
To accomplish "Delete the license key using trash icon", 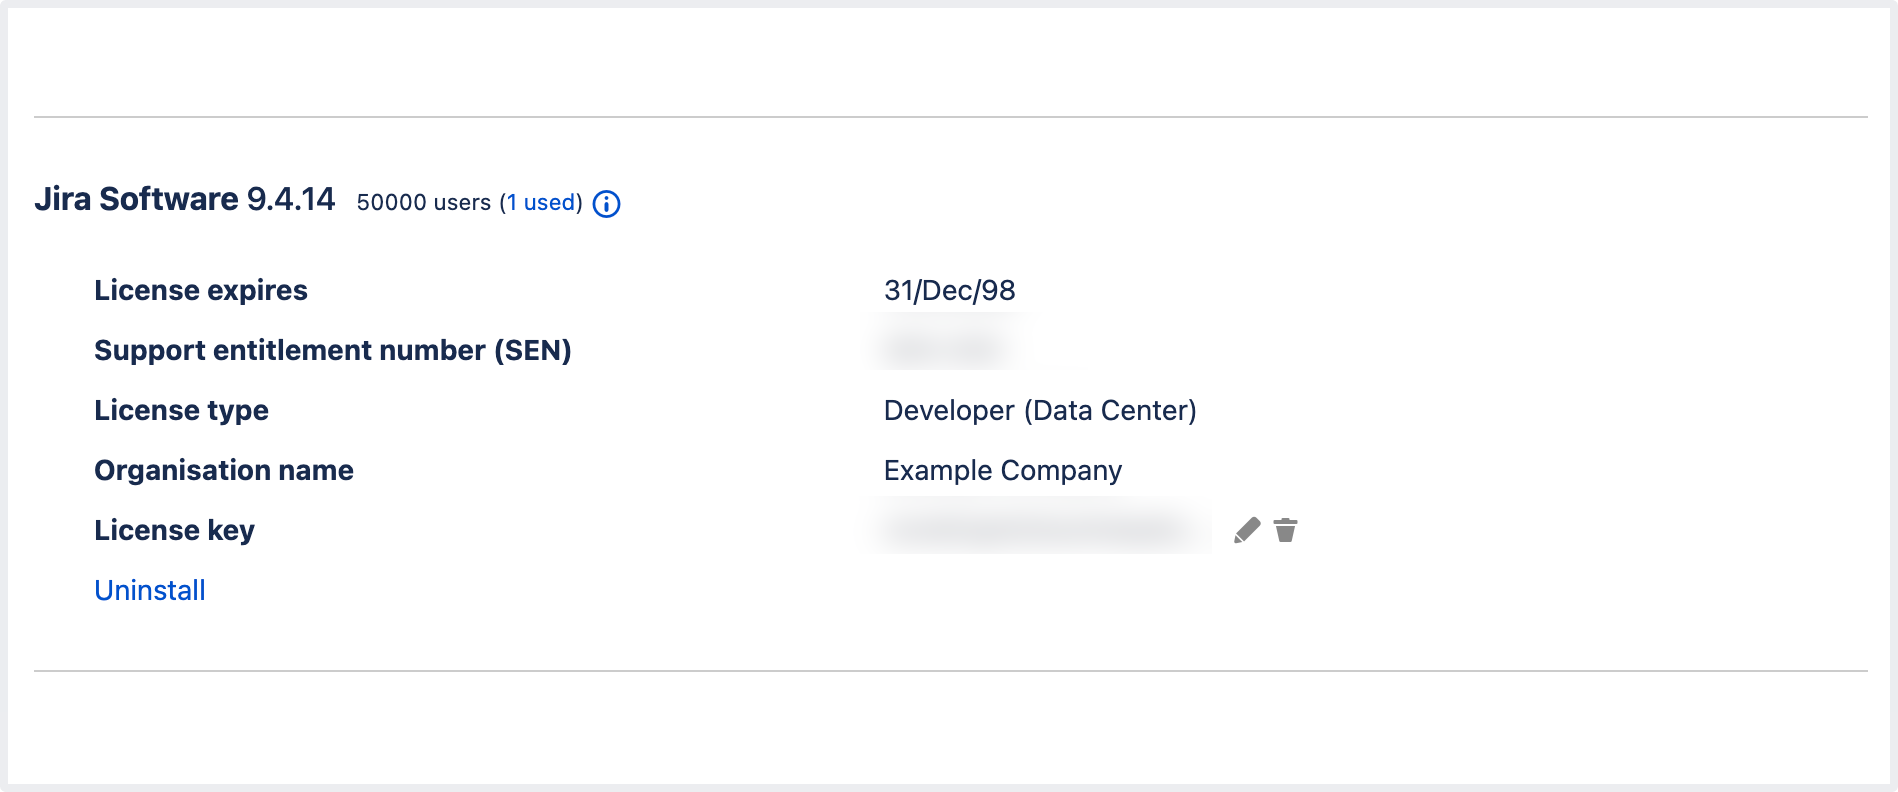I will (1286, 530).
